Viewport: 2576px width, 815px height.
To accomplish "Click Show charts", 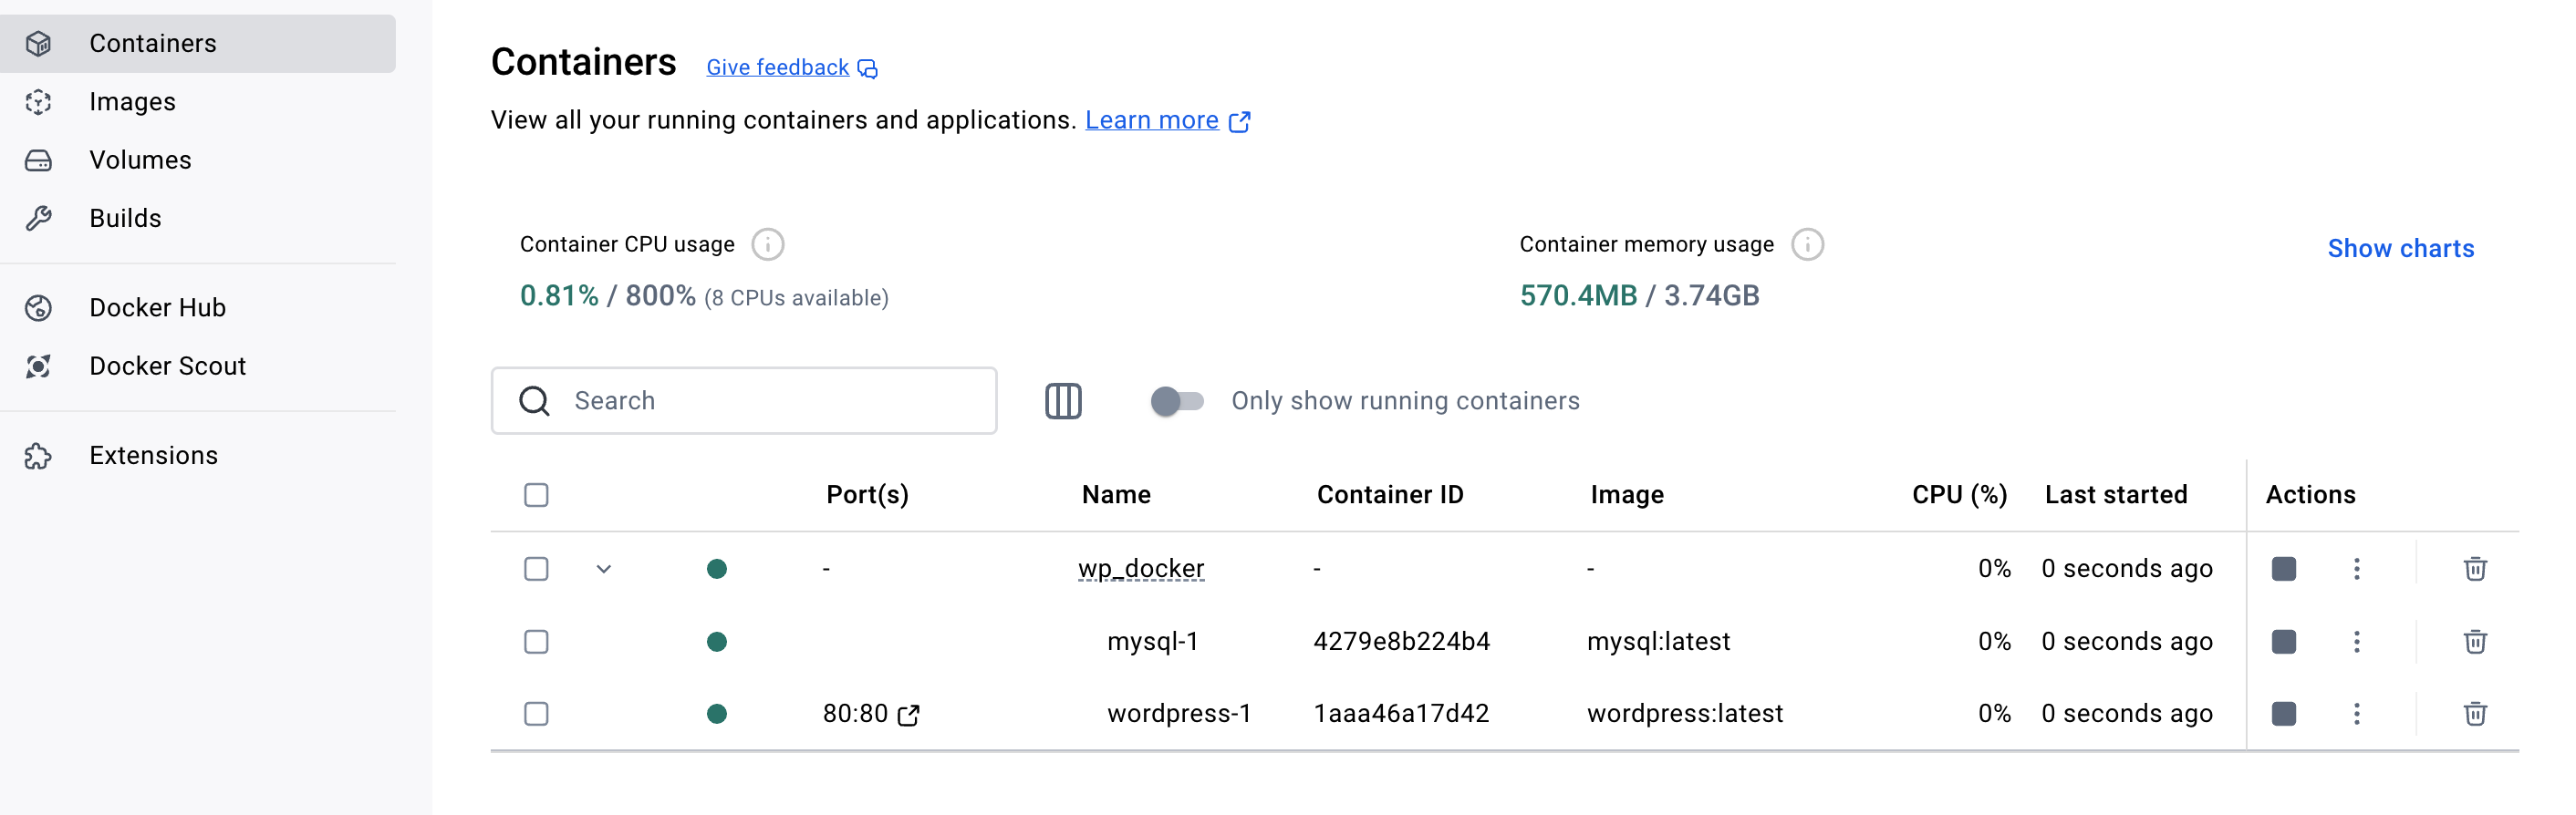I will click(x=2400, y=248).
